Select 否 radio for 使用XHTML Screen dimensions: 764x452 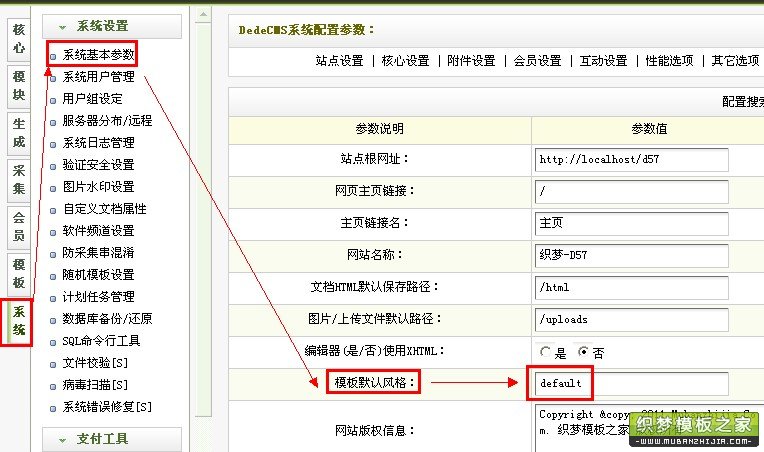[583, 352]
